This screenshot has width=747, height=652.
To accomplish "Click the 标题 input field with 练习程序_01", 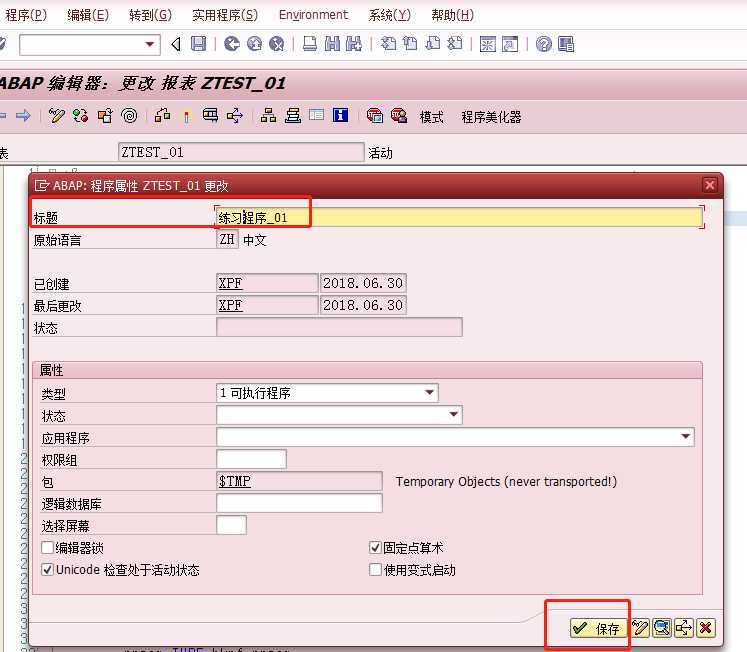I will click(459, 217).
